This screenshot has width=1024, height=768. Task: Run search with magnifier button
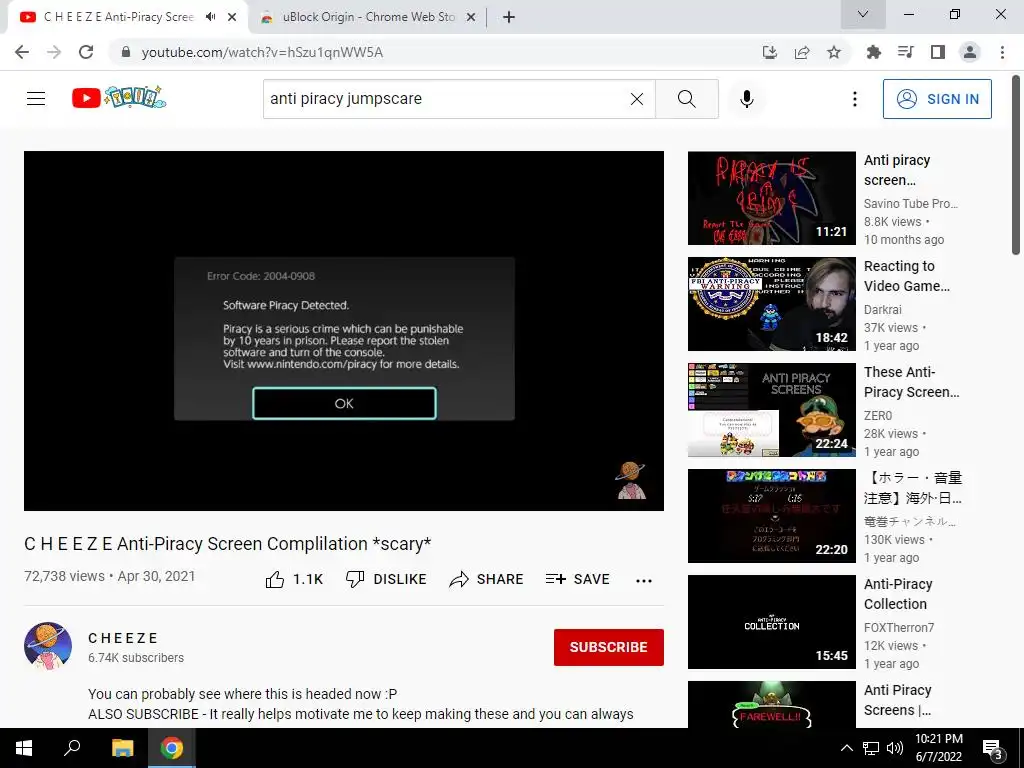point(686,99)
